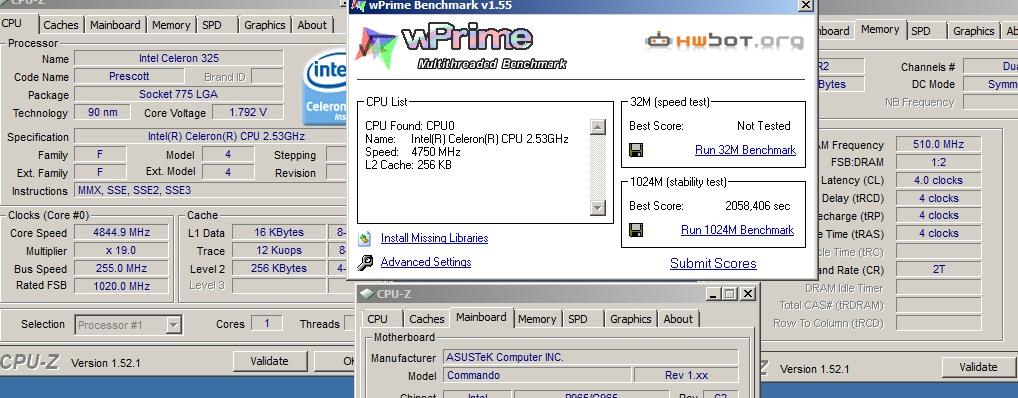Screen dimensions: 1018x398
Task: Click Validate button in left CPU-Z window
Action: tap(269, 361)
